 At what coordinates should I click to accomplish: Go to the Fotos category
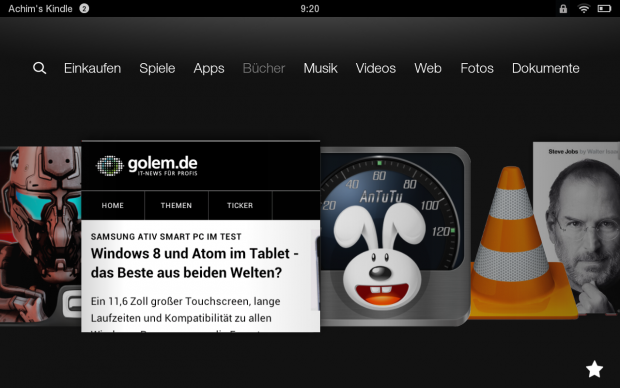click(477, 68)
